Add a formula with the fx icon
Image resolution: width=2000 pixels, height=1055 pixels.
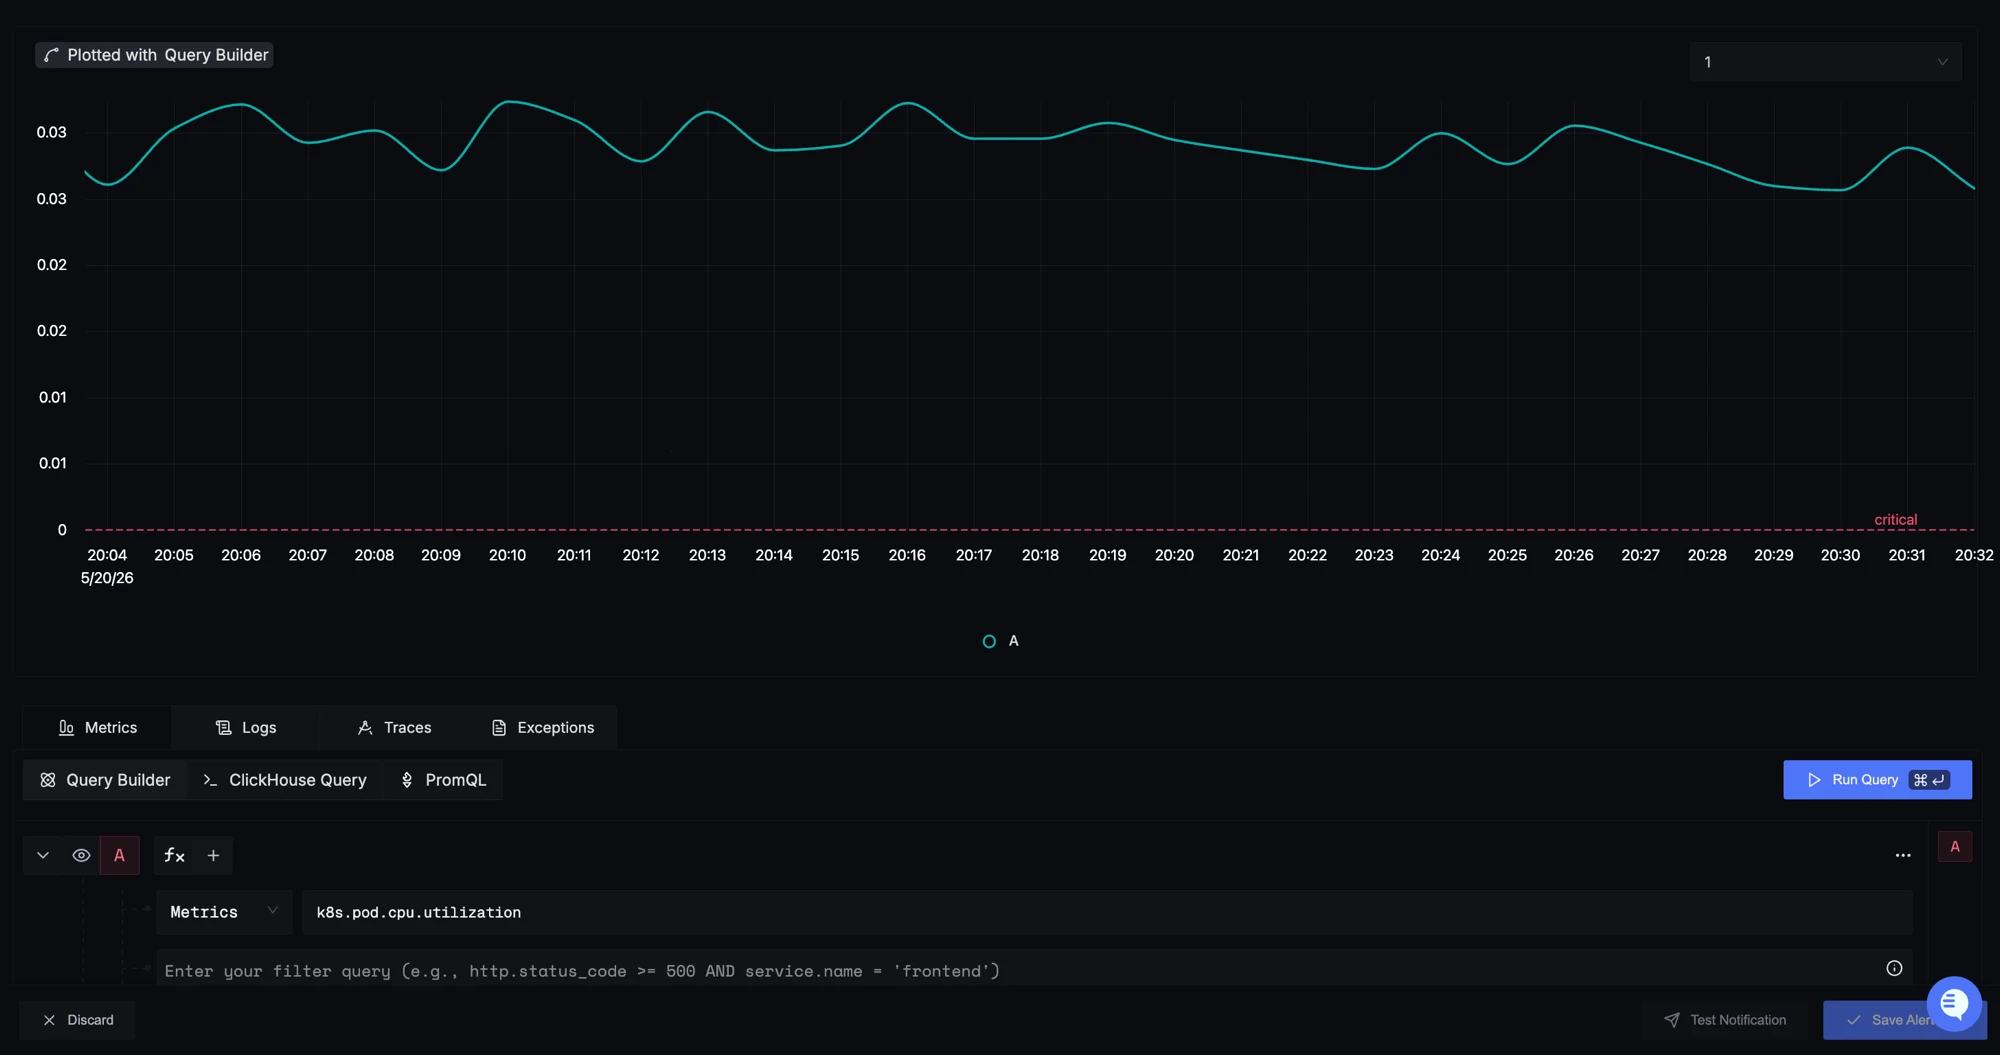[x=174, y=855]
